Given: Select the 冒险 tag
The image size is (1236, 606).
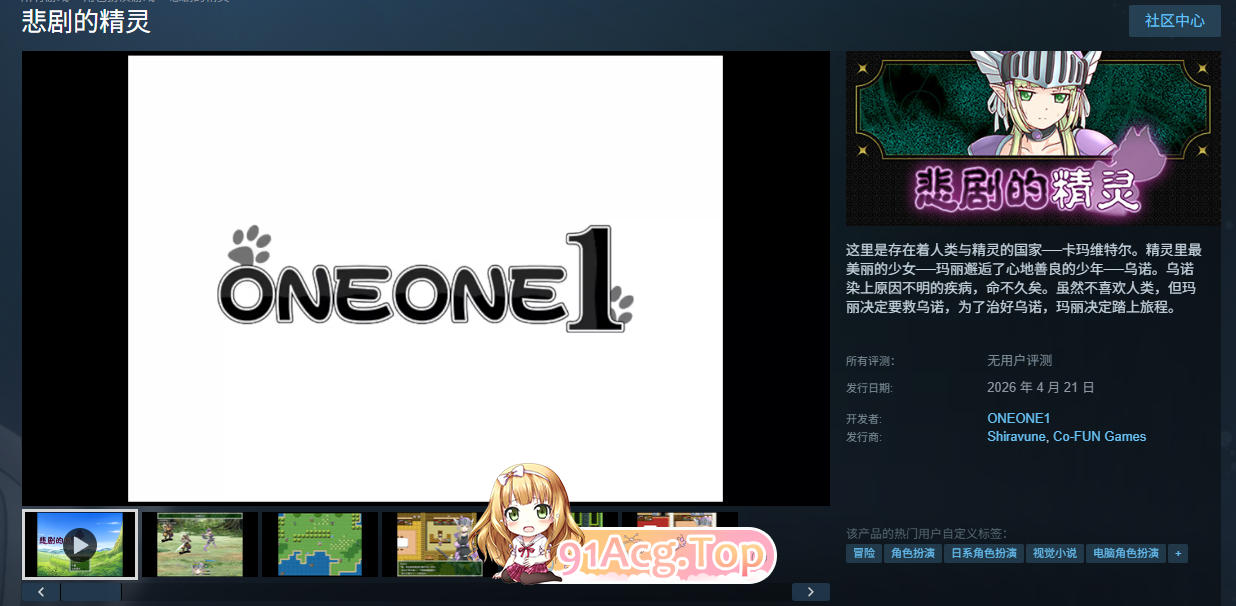Looking at the screenshot, I should coord(863,553).
